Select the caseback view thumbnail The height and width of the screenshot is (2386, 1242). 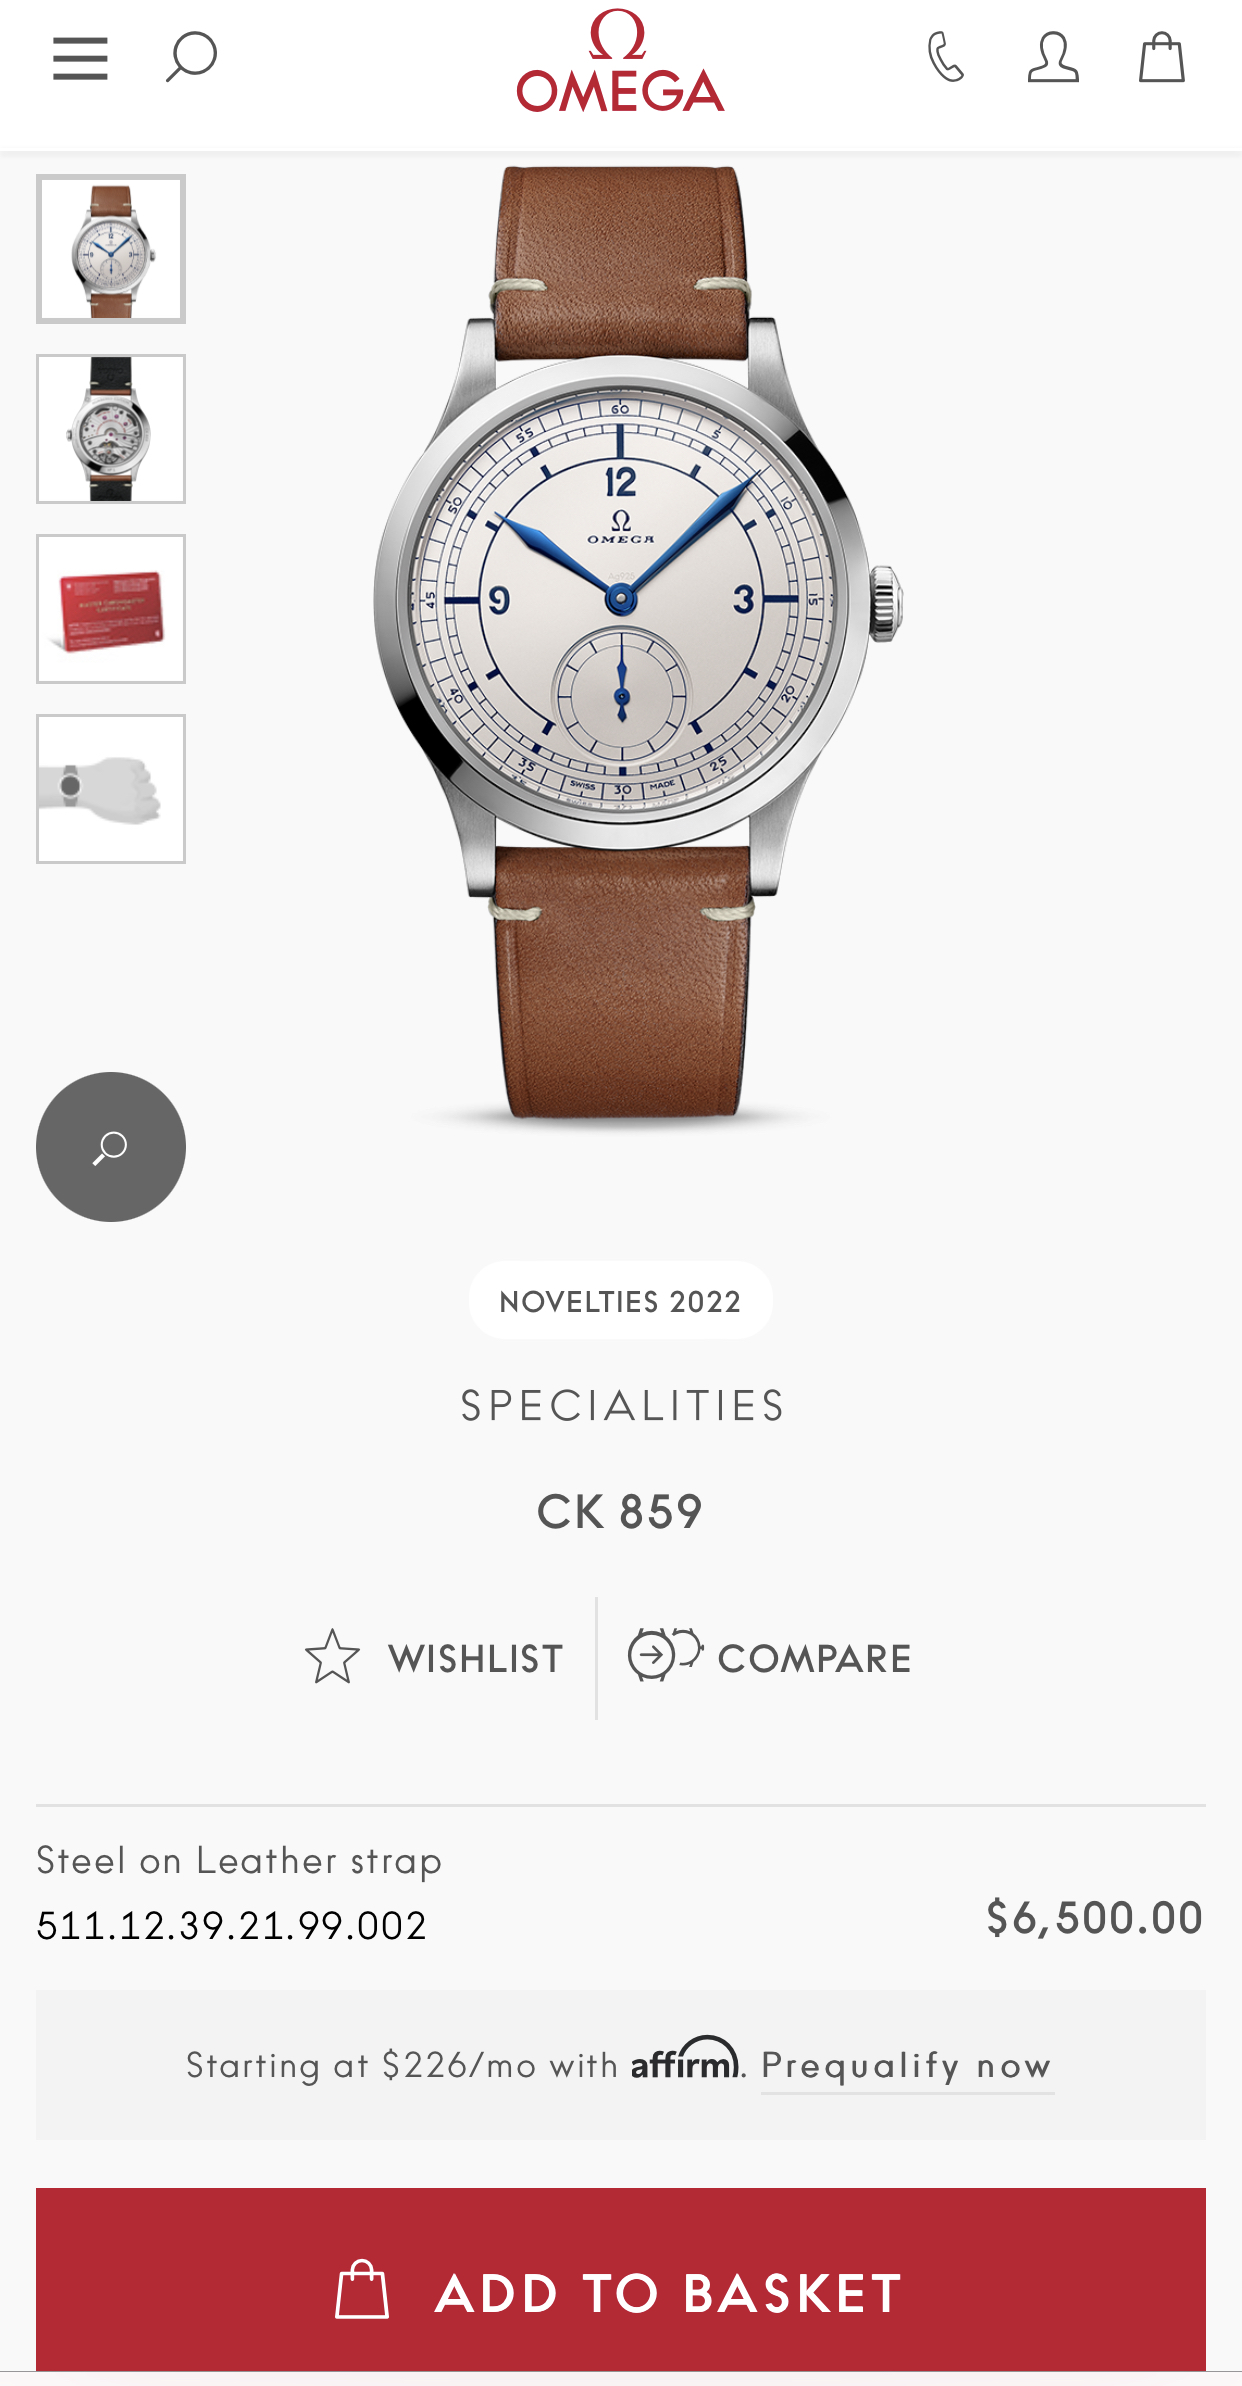click(111, 429)
